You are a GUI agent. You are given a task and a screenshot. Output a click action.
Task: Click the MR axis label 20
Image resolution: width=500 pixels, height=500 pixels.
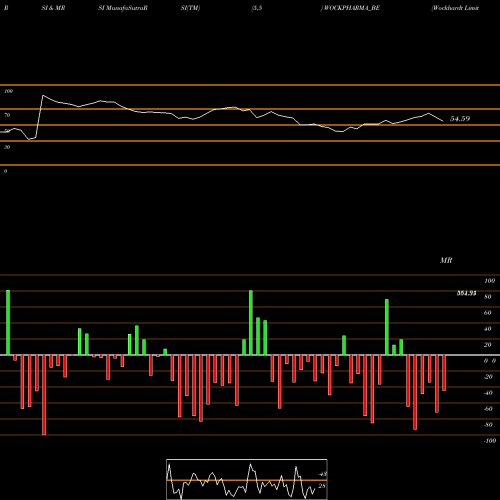pos(487,345)
